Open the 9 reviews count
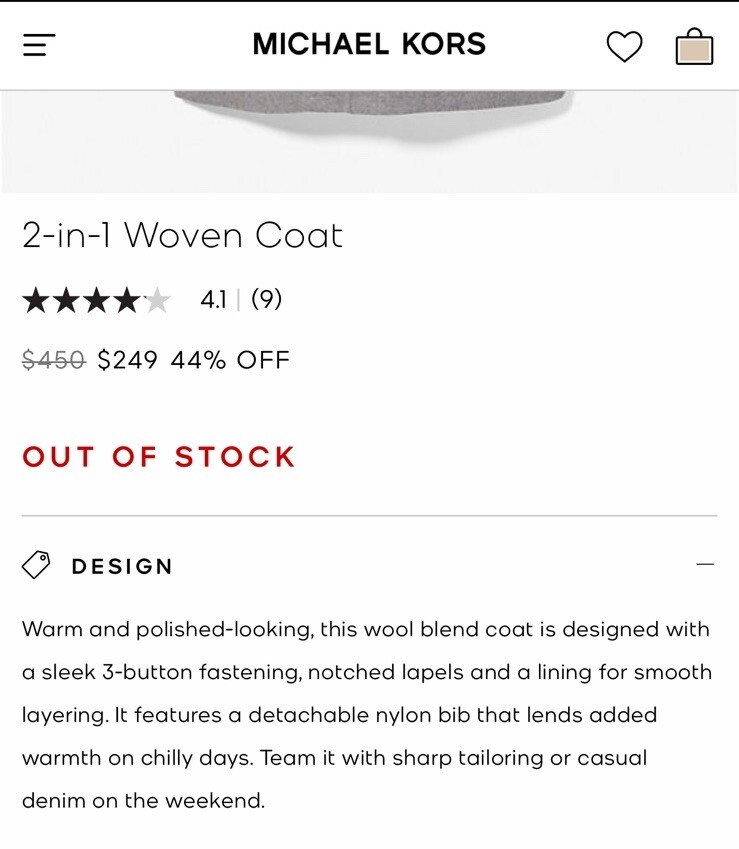 266,299
